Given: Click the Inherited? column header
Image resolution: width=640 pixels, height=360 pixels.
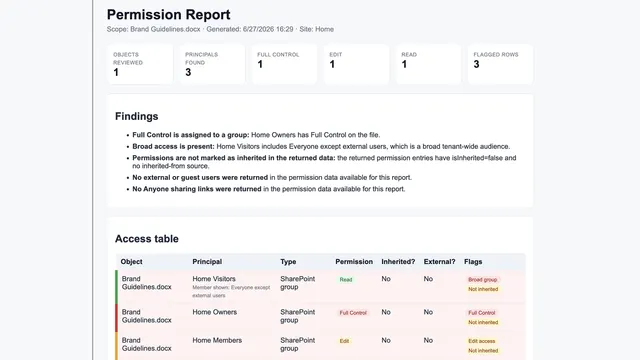Looking at the screenshot, I should (x=398, y=262).
